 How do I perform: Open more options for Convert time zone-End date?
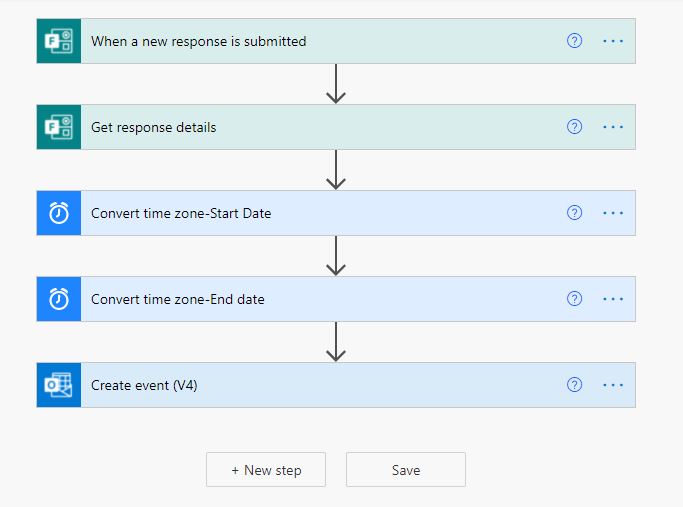(x=613, y=299)
